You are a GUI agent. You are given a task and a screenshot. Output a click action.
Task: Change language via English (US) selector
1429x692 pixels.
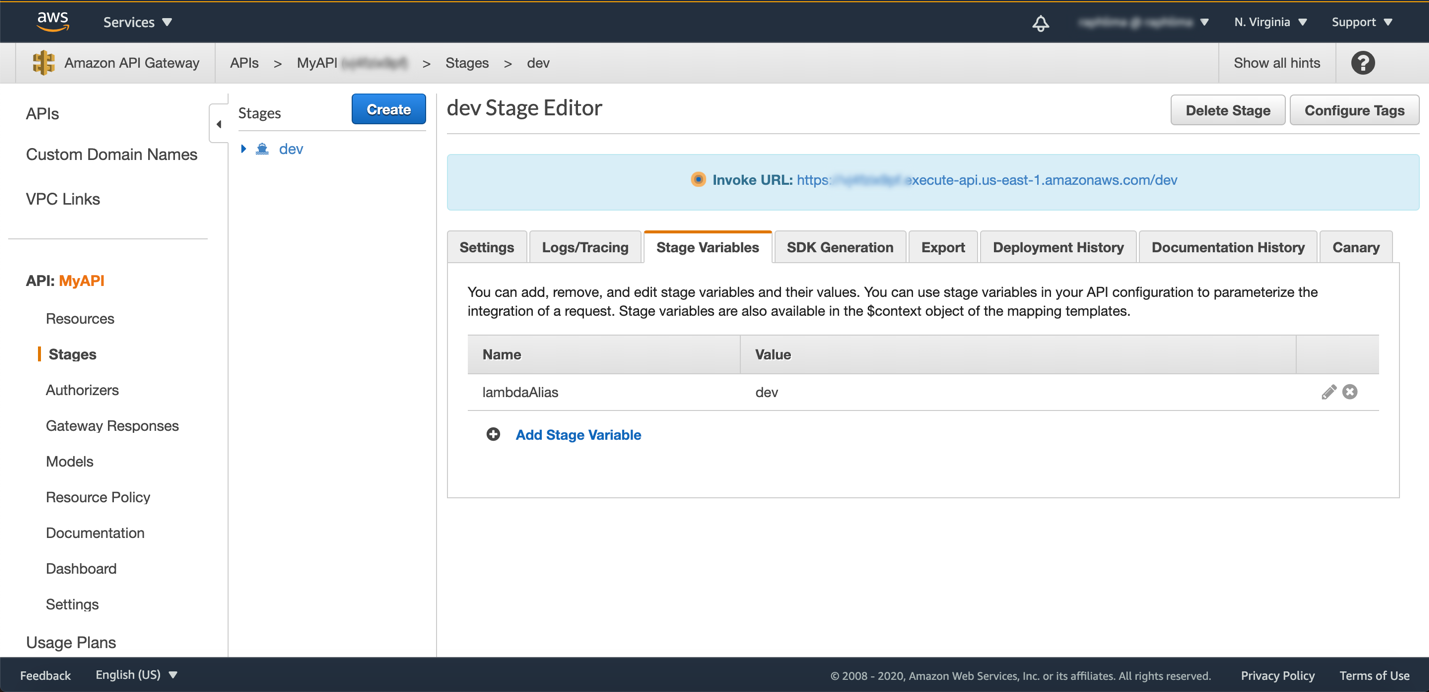tap(136, 675)
